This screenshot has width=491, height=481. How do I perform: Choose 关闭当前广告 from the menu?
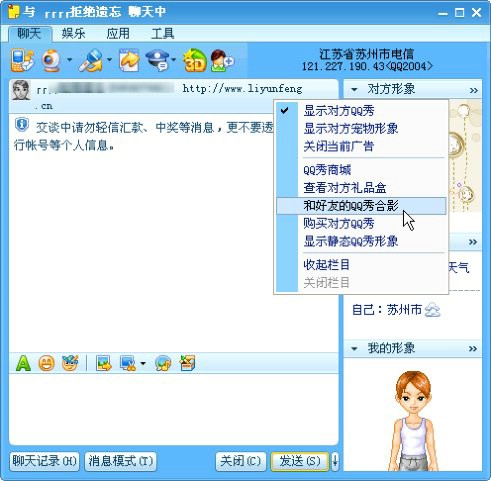tap(361, 146)
